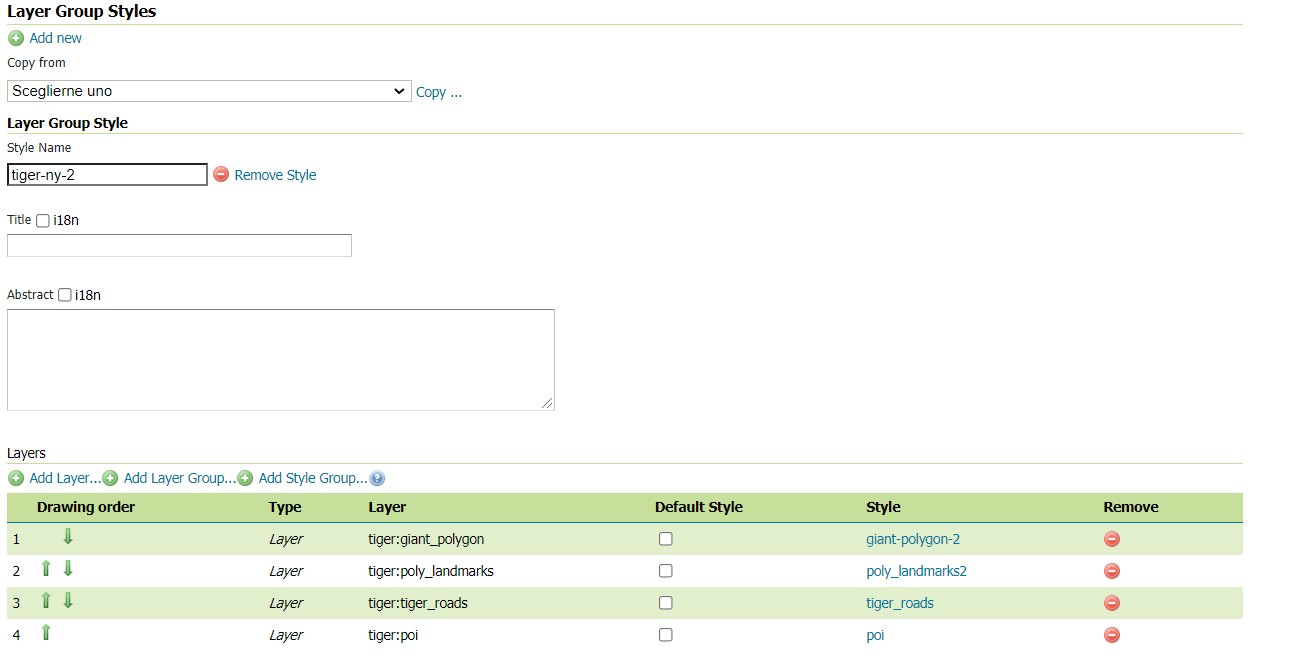Move tiger:poly_landmarks layer up in order
The width and height of the screenshot is (1295, 671).
45,569
